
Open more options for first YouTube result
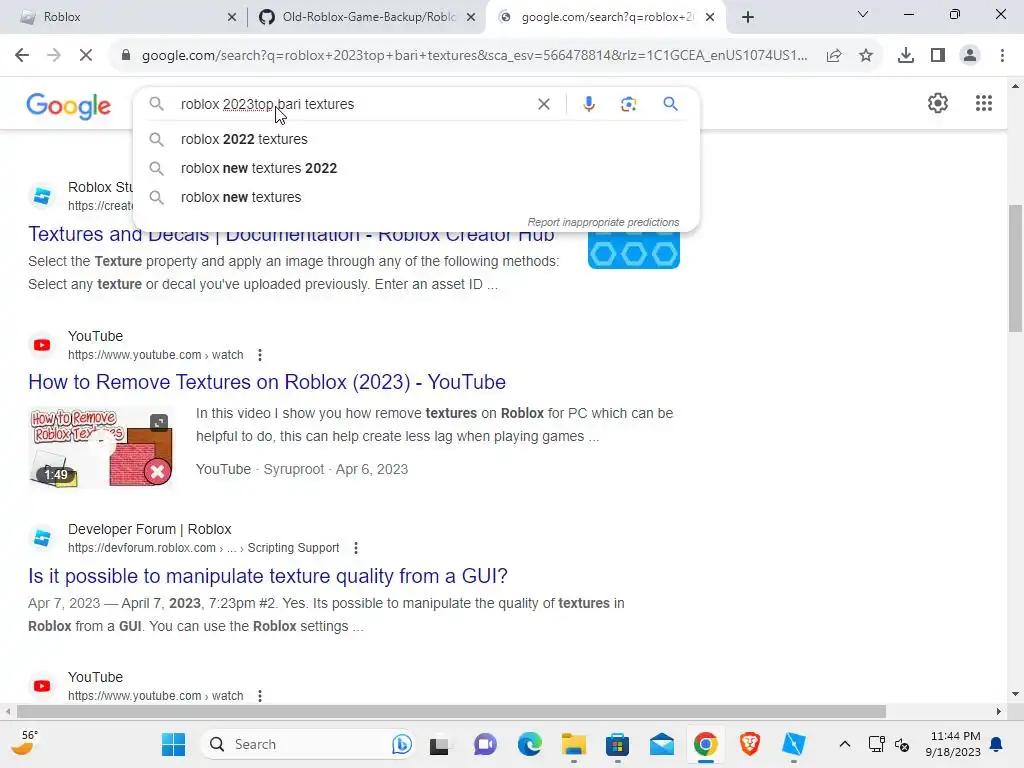click(260, 355)
